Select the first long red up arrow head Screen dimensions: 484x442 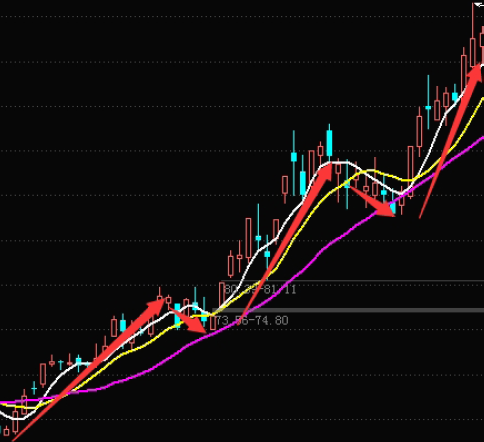pyautogui.click(x=157, y=305)
